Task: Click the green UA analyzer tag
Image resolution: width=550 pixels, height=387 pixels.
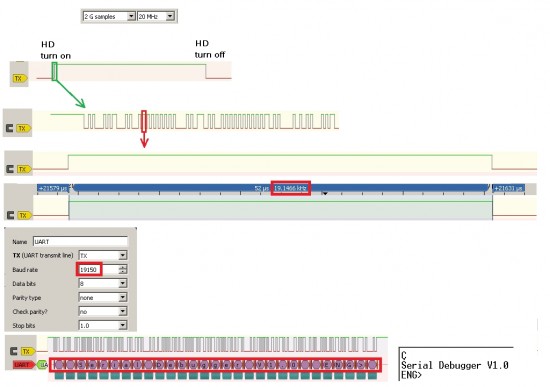Action: (x=42, y=365)
